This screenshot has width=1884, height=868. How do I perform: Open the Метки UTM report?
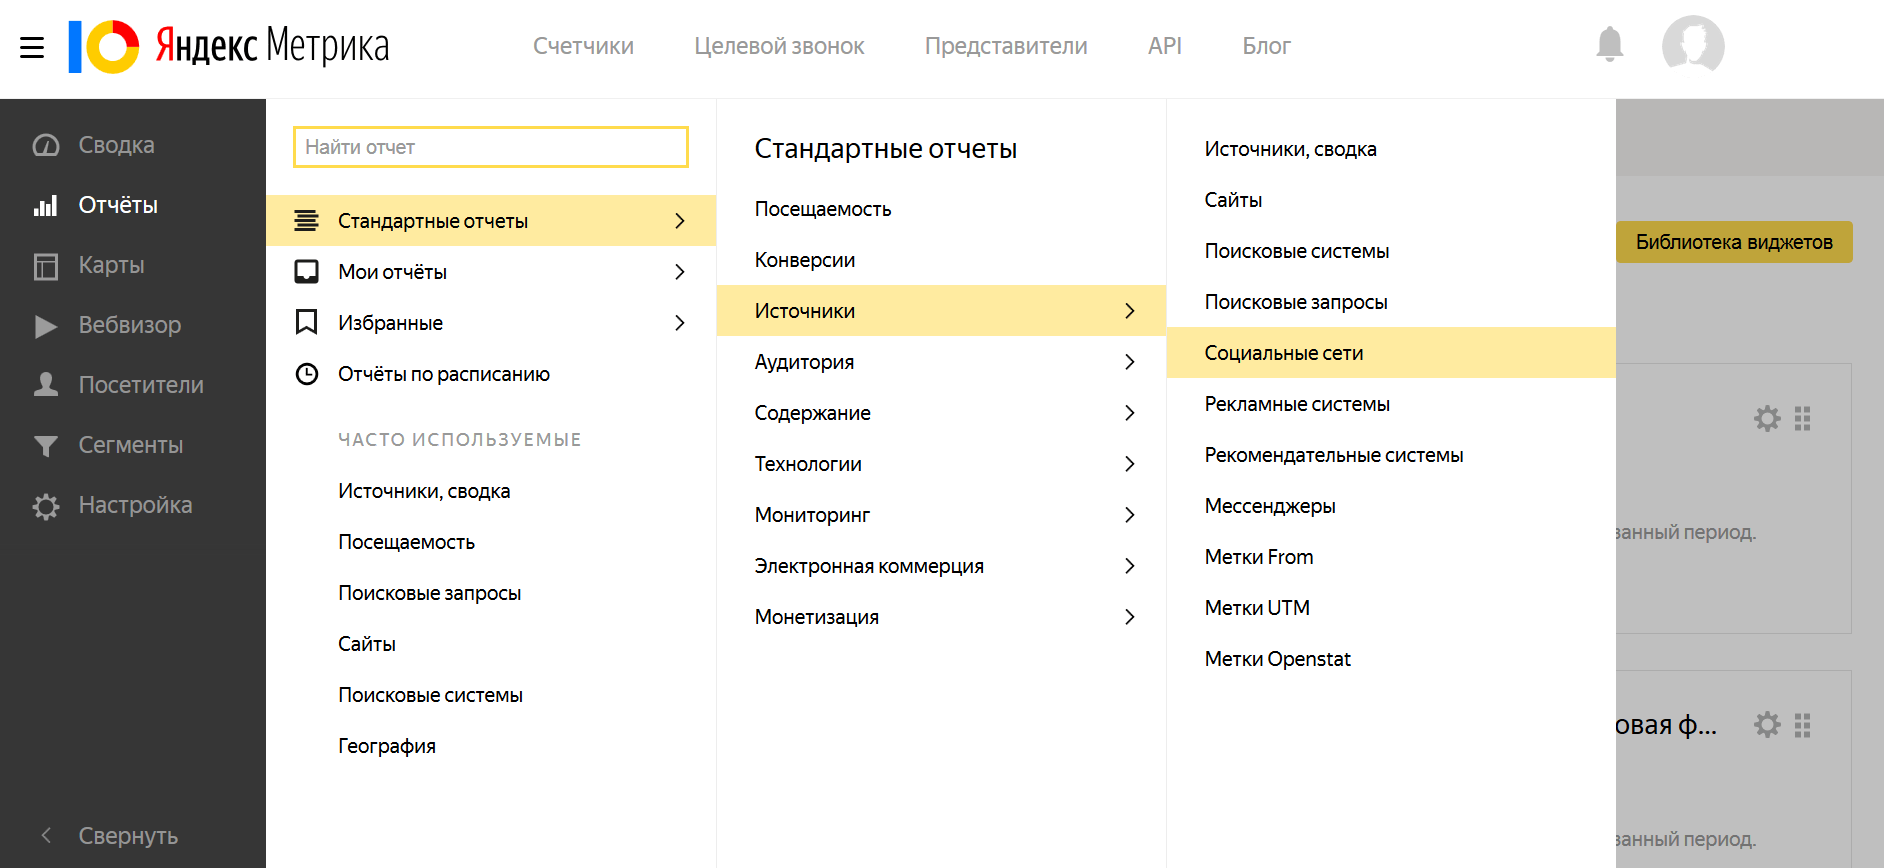tap(1257, 608)
